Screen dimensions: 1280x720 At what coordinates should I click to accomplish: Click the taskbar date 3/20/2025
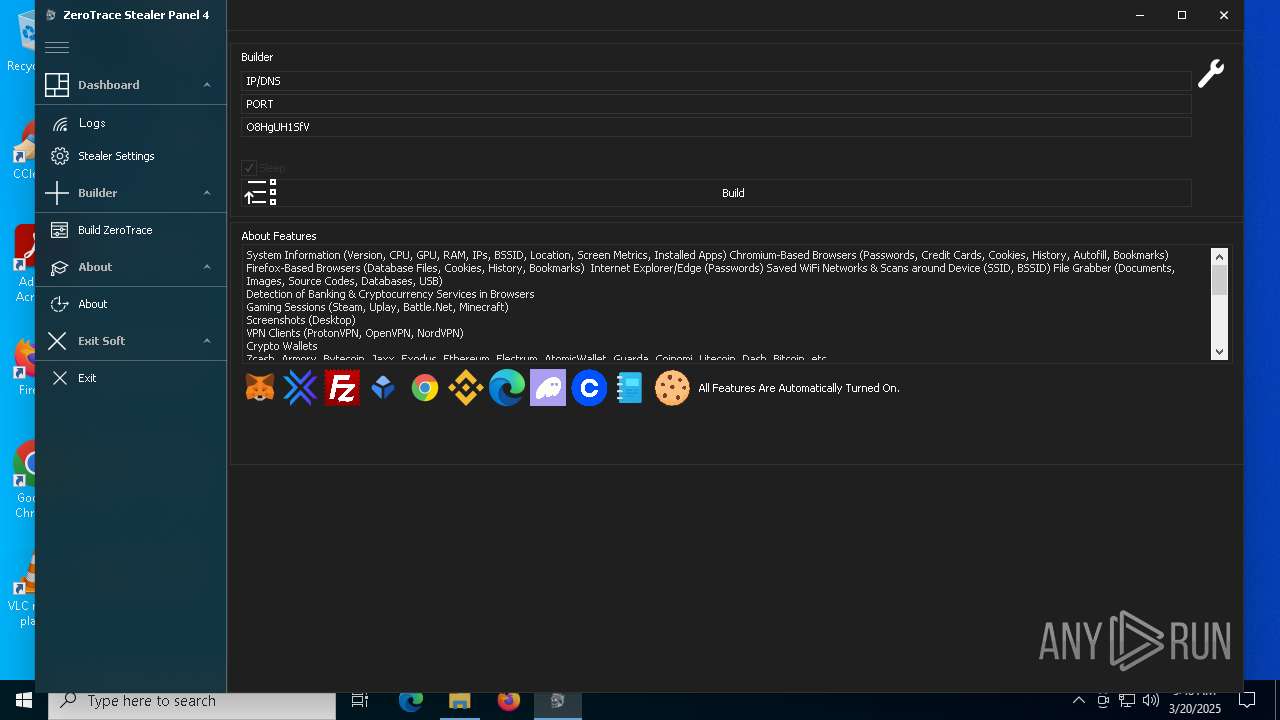[1195, 709]
